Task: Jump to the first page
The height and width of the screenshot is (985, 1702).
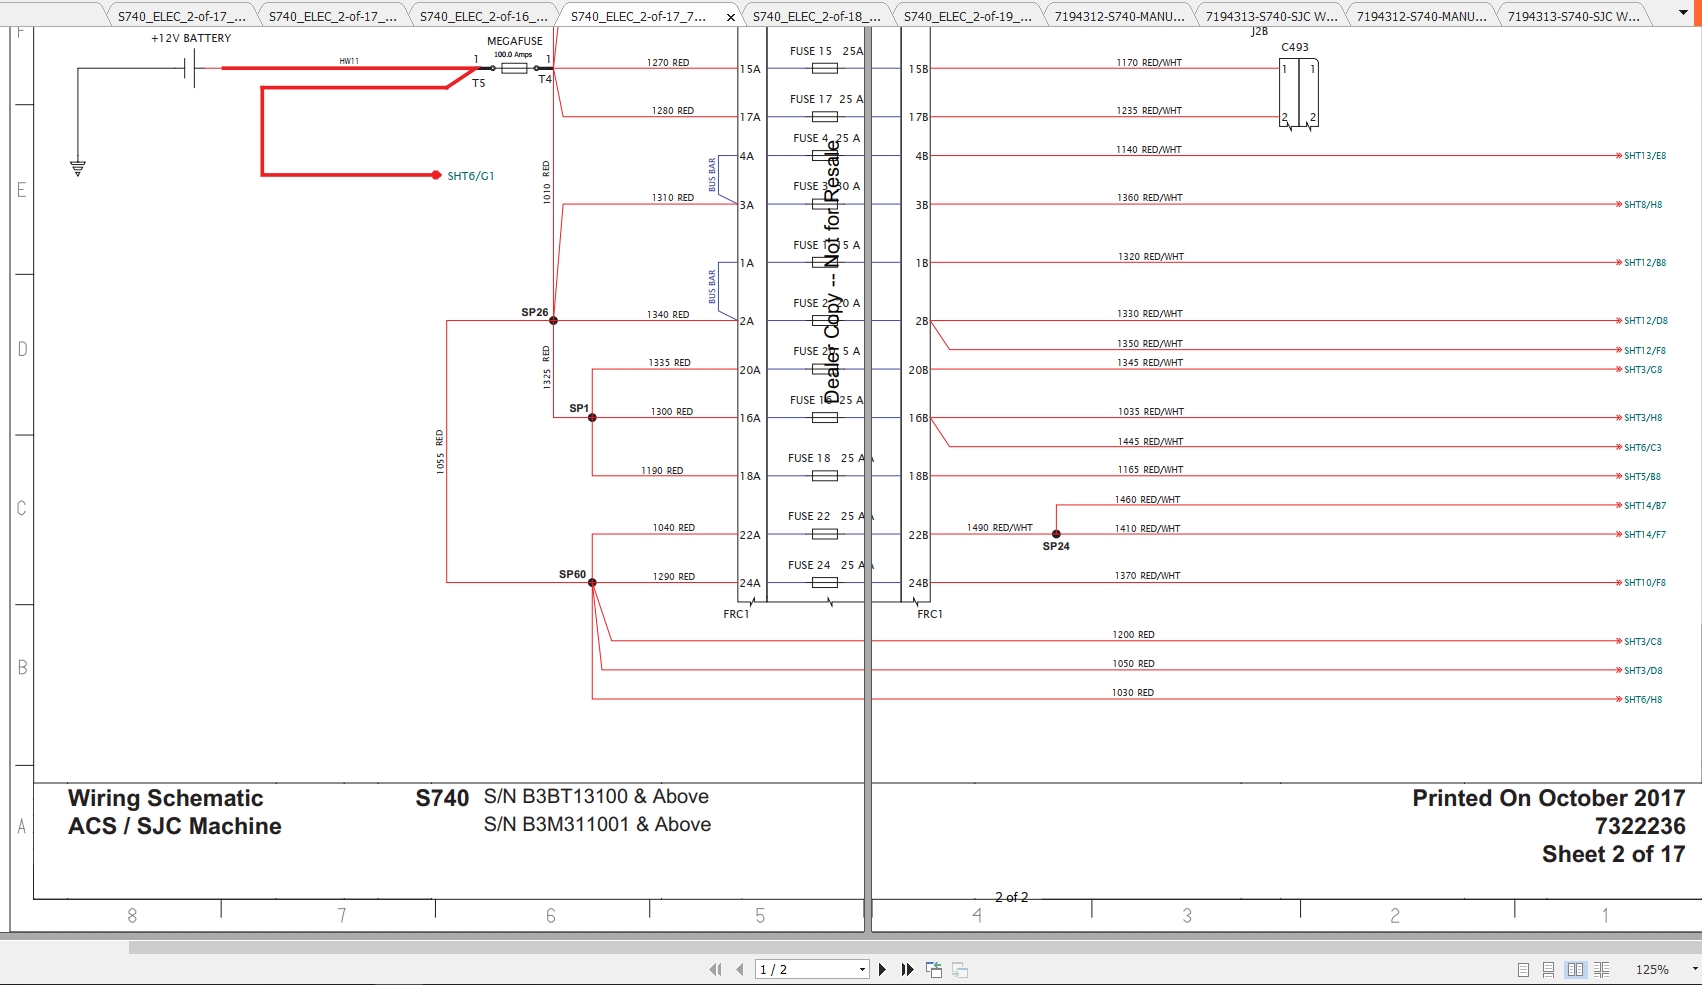Action: pyautogui.click(x=714, y=970)
